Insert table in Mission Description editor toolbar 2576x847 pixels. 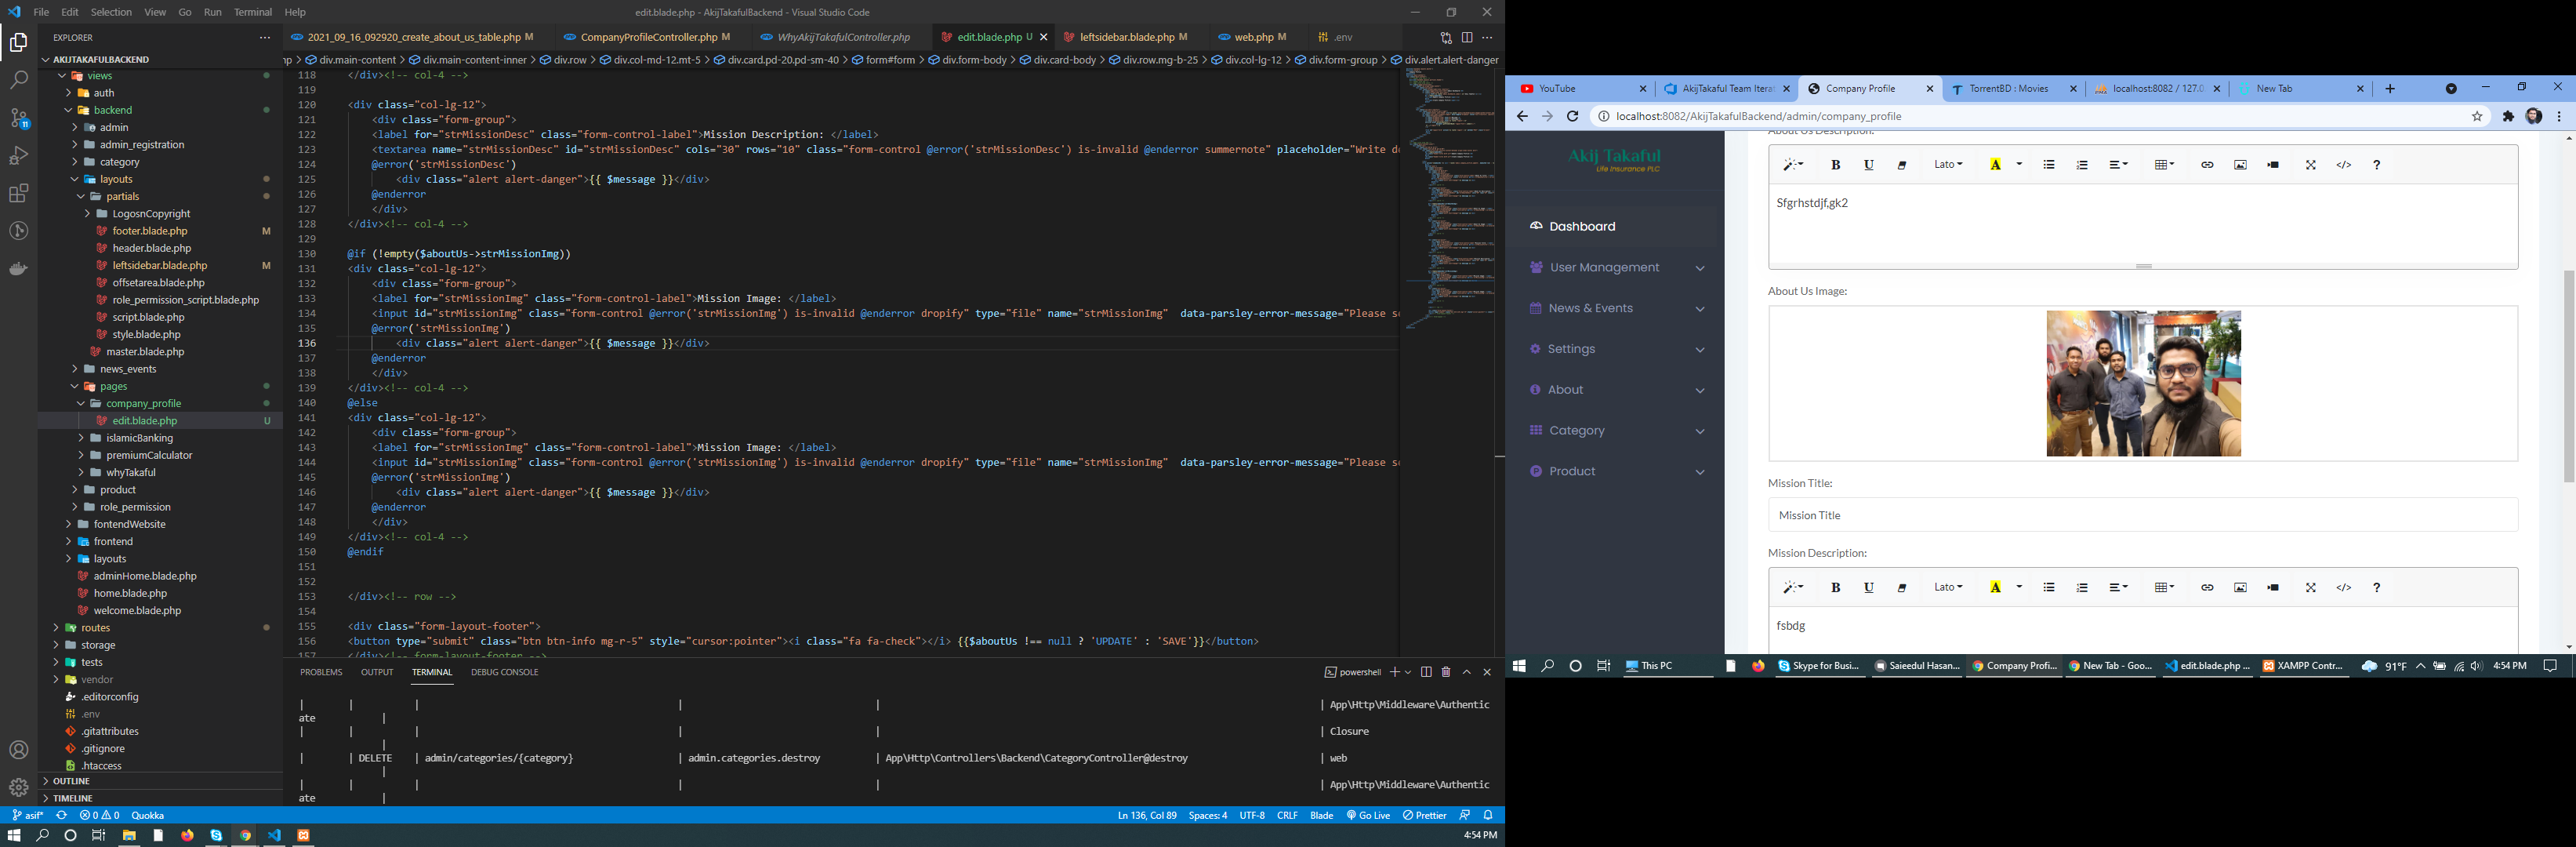point(2163,588)
